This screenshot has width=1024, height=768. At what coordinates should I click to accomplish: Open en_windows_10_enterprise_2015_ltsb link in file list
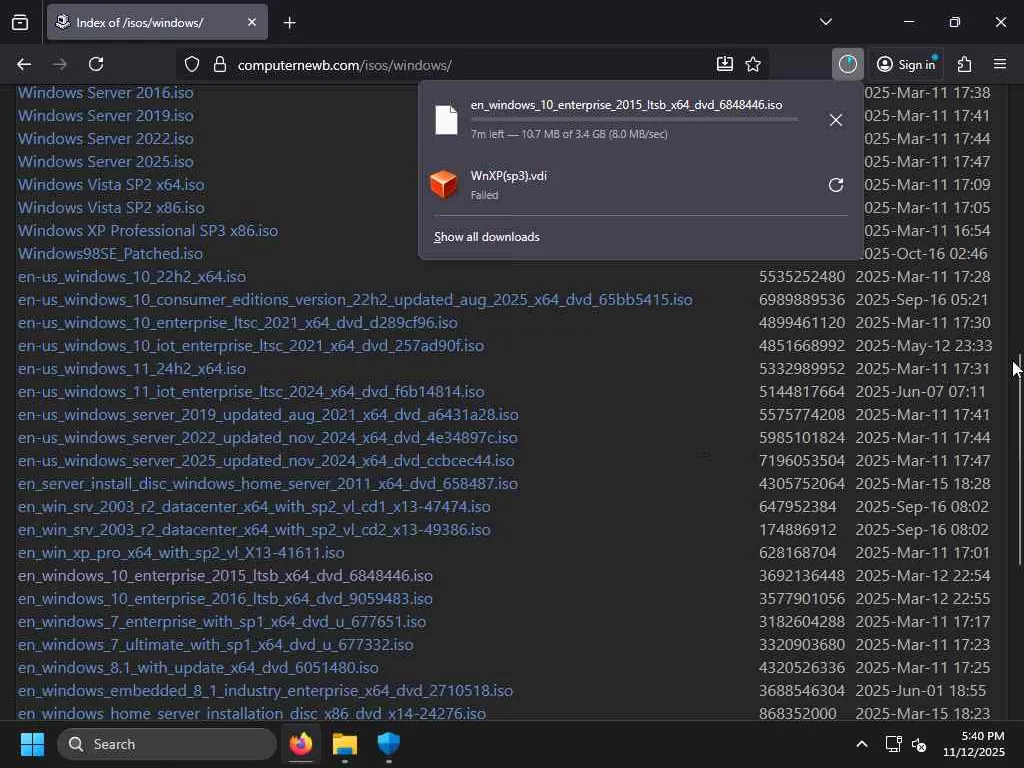225,576
